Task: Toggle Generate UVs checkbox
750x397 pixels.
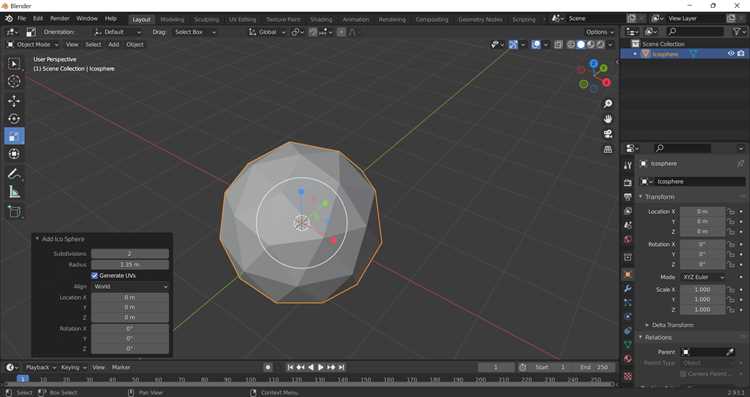Action: click(x=95, y=276)
